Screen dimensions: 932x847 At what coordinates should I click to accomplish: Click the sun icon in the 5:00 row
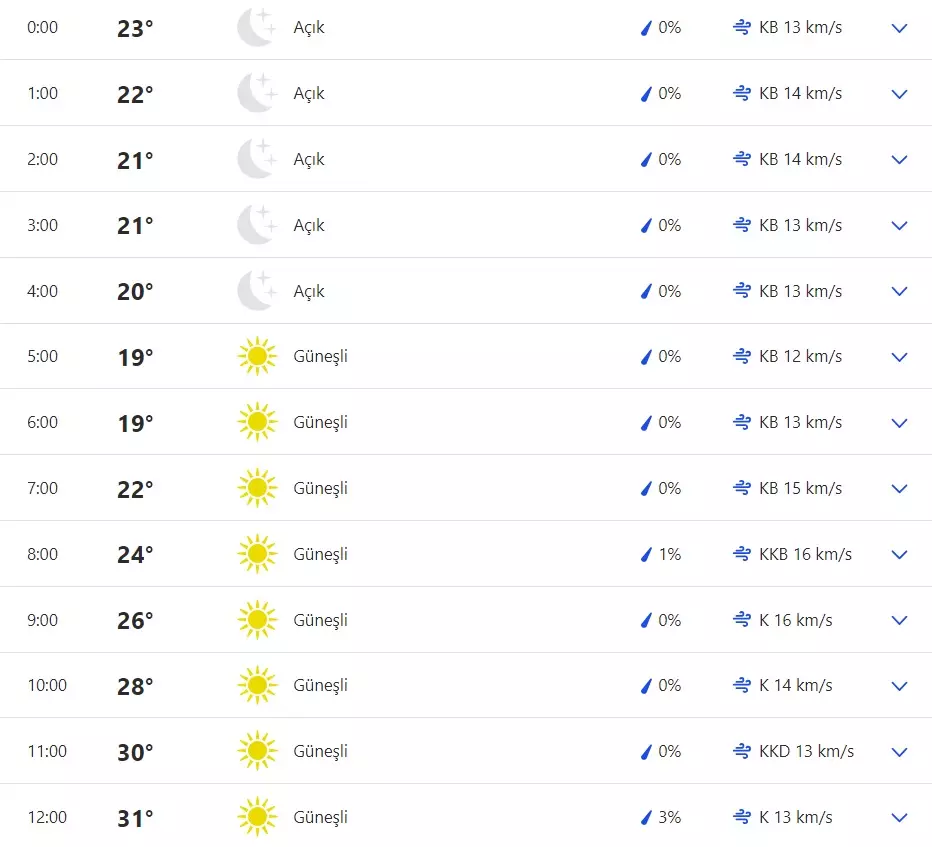click(x=257, y=357)
